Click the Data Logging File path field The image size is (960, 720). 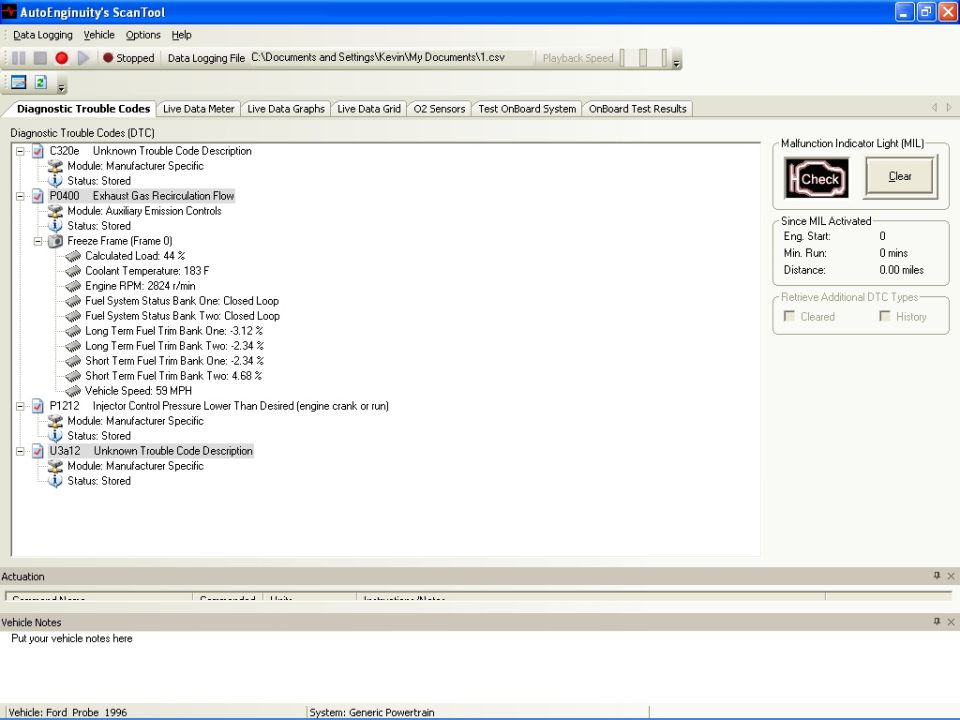pyautogui.click(x=391, y=58)
